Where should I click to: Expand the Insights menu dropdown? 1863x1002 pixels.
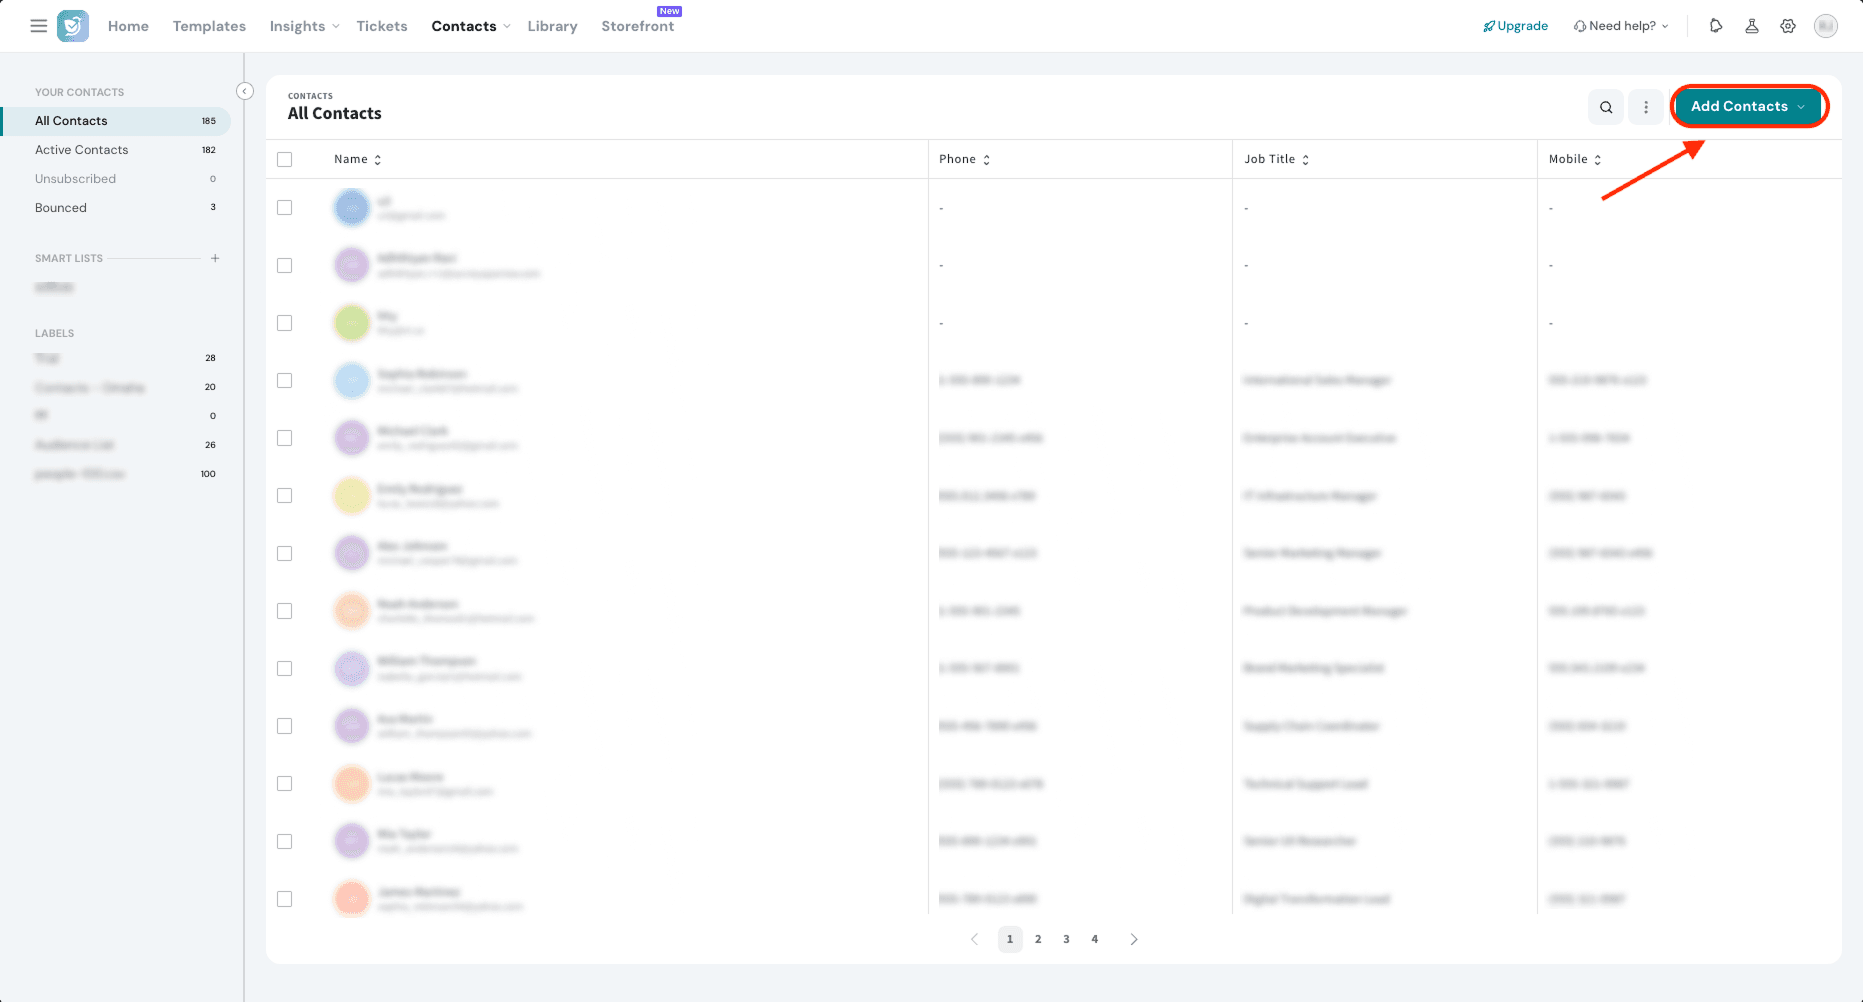[x=304, y=26]
